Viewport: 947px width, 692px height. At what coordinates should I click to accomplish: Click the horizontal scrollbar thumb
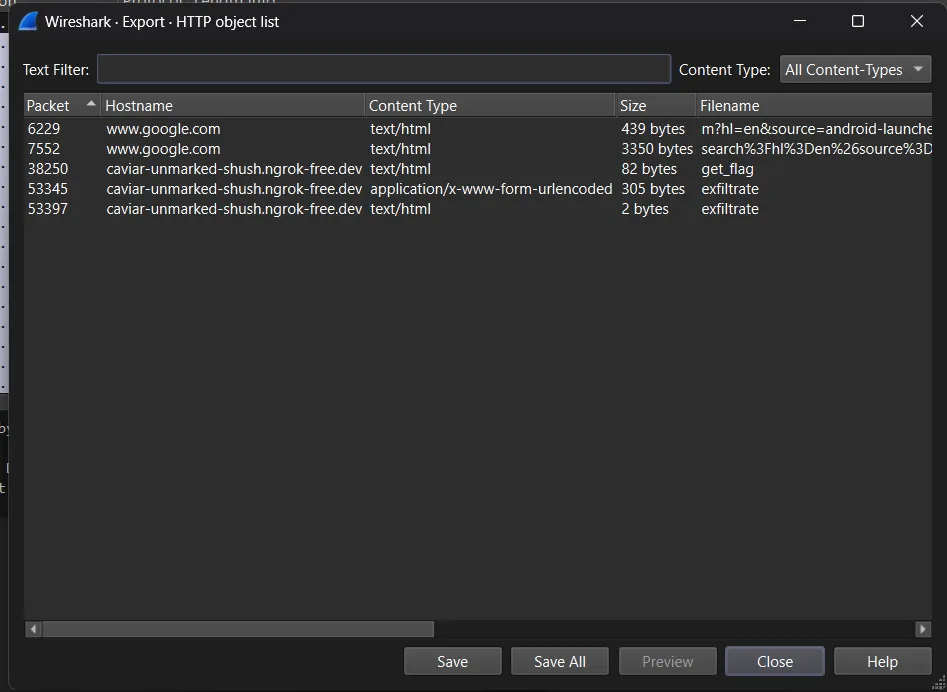[238, 629]
